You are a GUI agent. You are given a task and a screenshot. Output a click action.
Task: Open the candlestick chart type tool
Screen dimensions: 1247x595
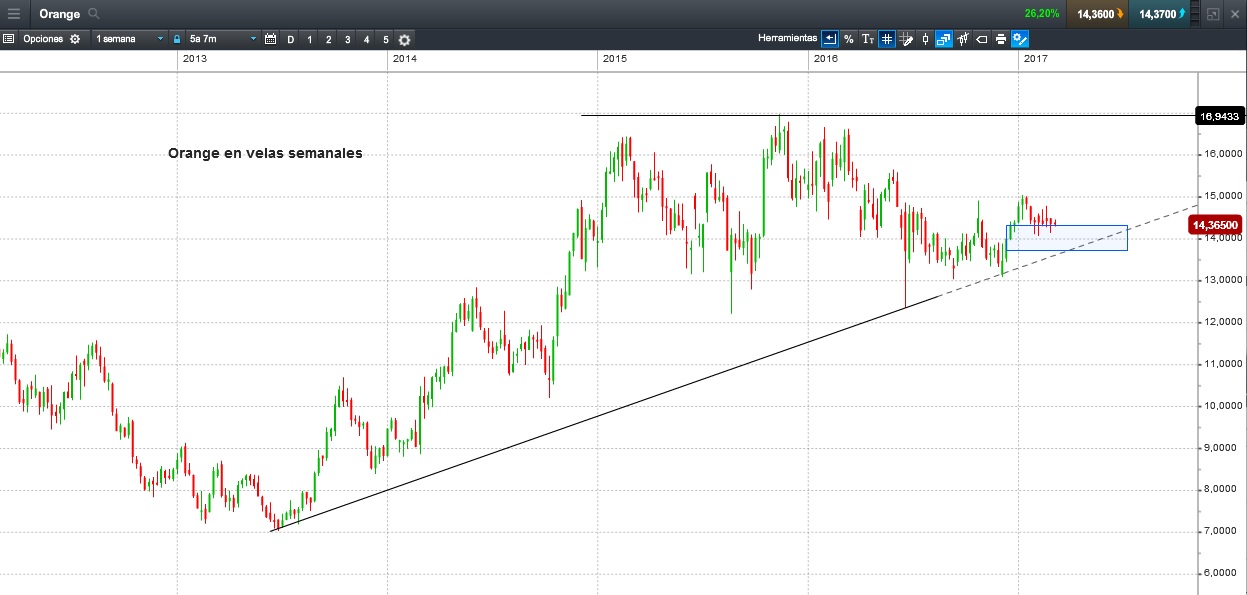coord(925,39)
